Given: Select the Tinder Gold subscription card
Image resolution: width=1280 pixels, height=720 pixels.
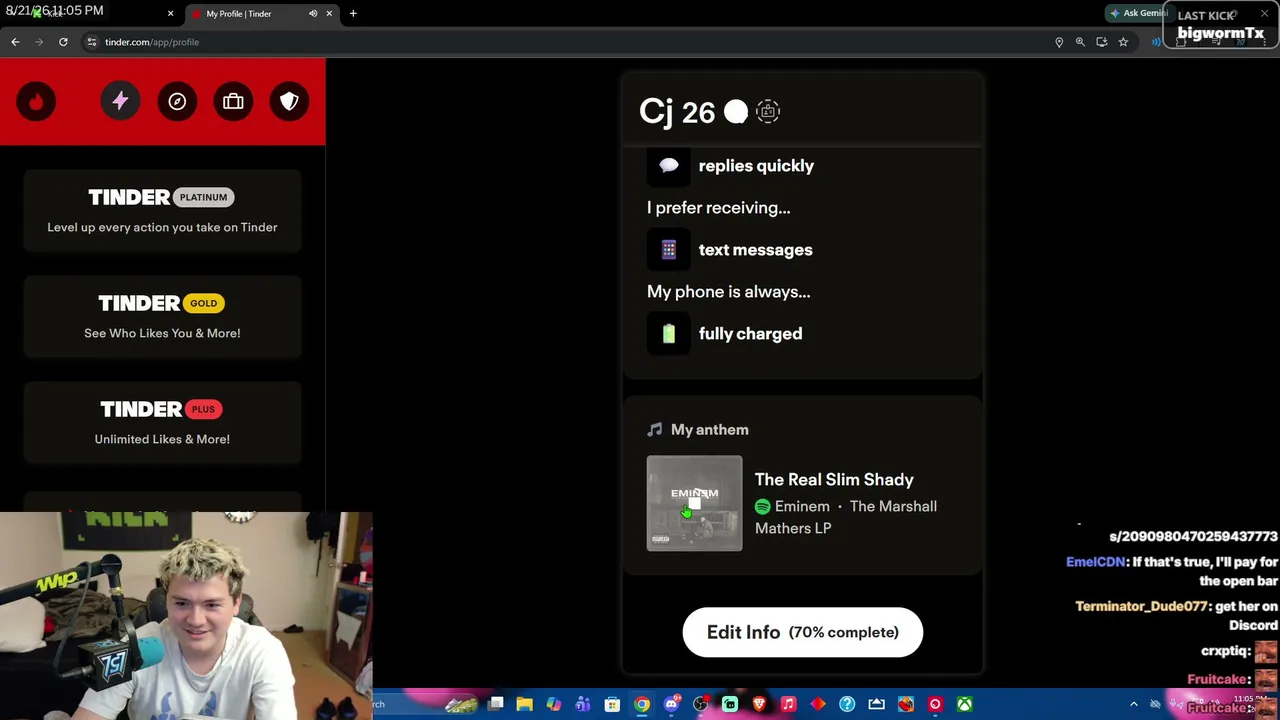Looking at the screenshot, I should tap(162, 317).
